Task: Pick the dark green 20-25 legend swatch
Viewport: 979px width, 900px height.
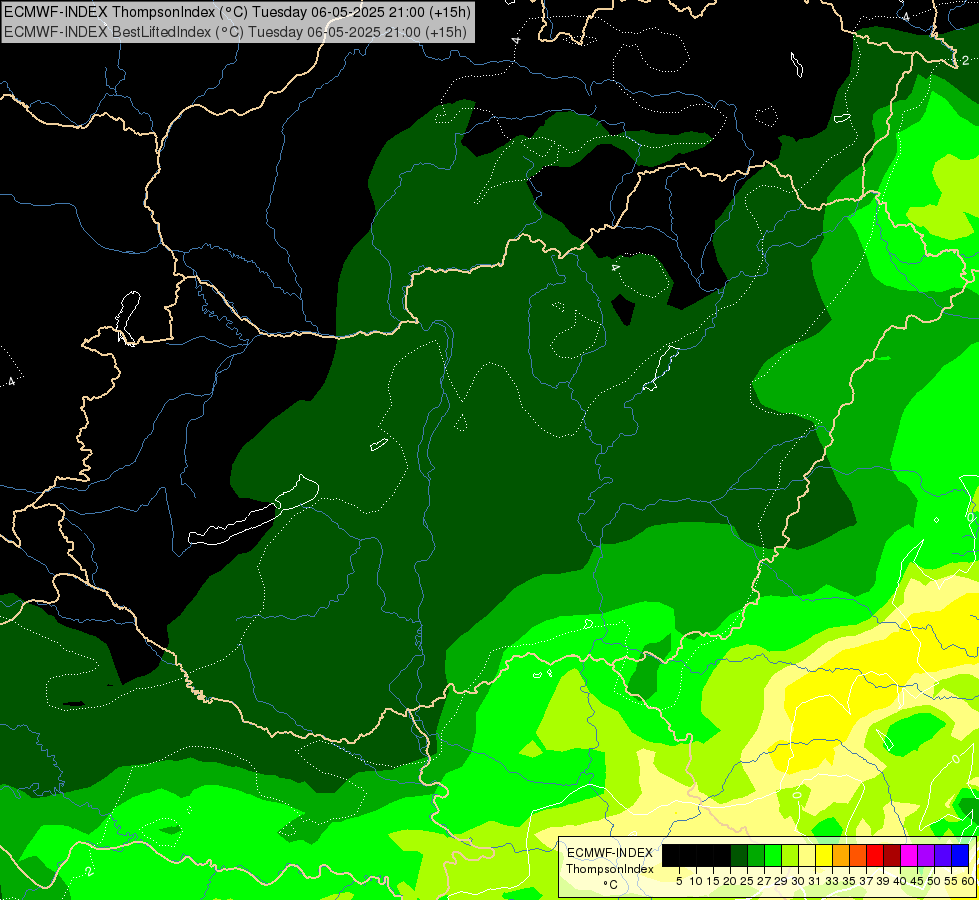Action: point(739,855)
